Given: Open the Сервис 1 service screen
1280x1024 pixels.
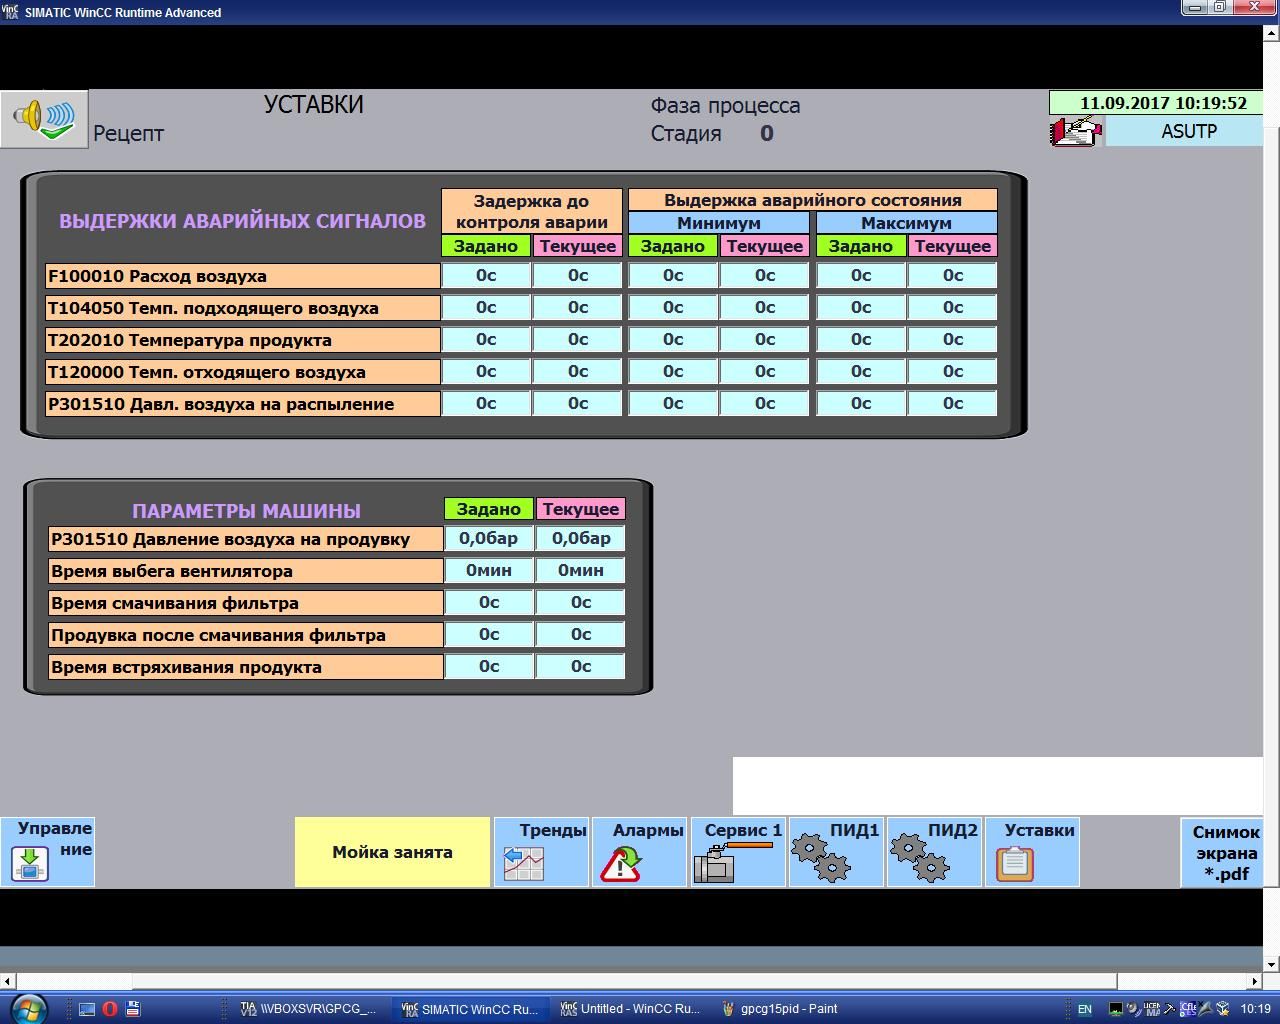Looking at the screenshot, I should coord(738,852).
